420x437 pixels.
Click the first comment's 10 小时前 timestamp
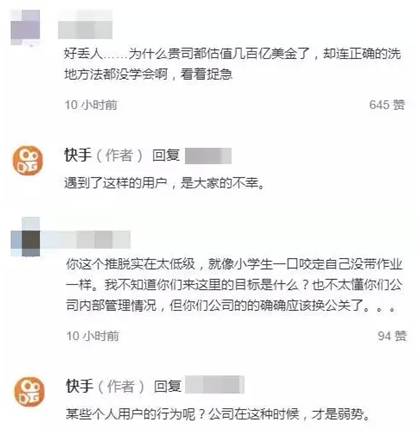(91, 105)
